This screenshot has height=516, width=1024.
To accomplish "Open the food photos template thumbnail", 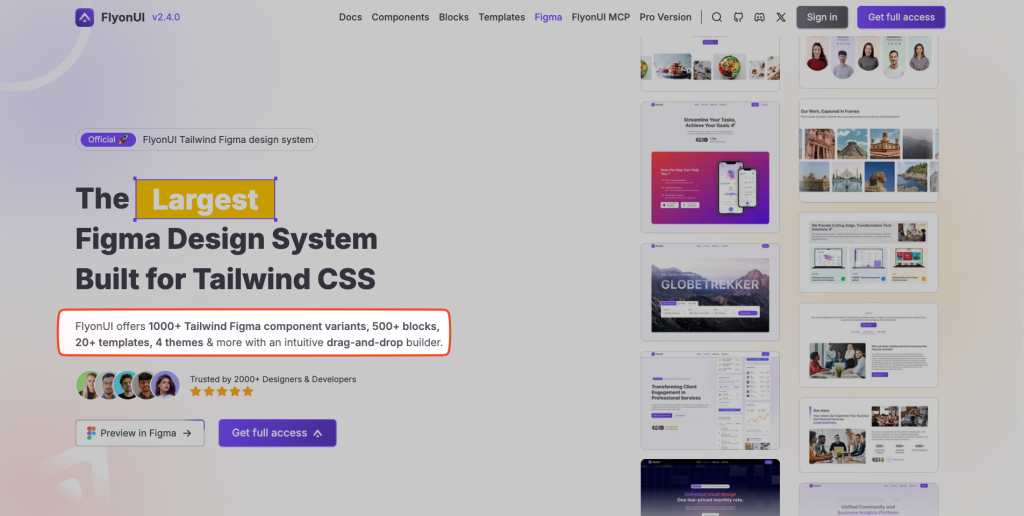I will tap(710, 63).
